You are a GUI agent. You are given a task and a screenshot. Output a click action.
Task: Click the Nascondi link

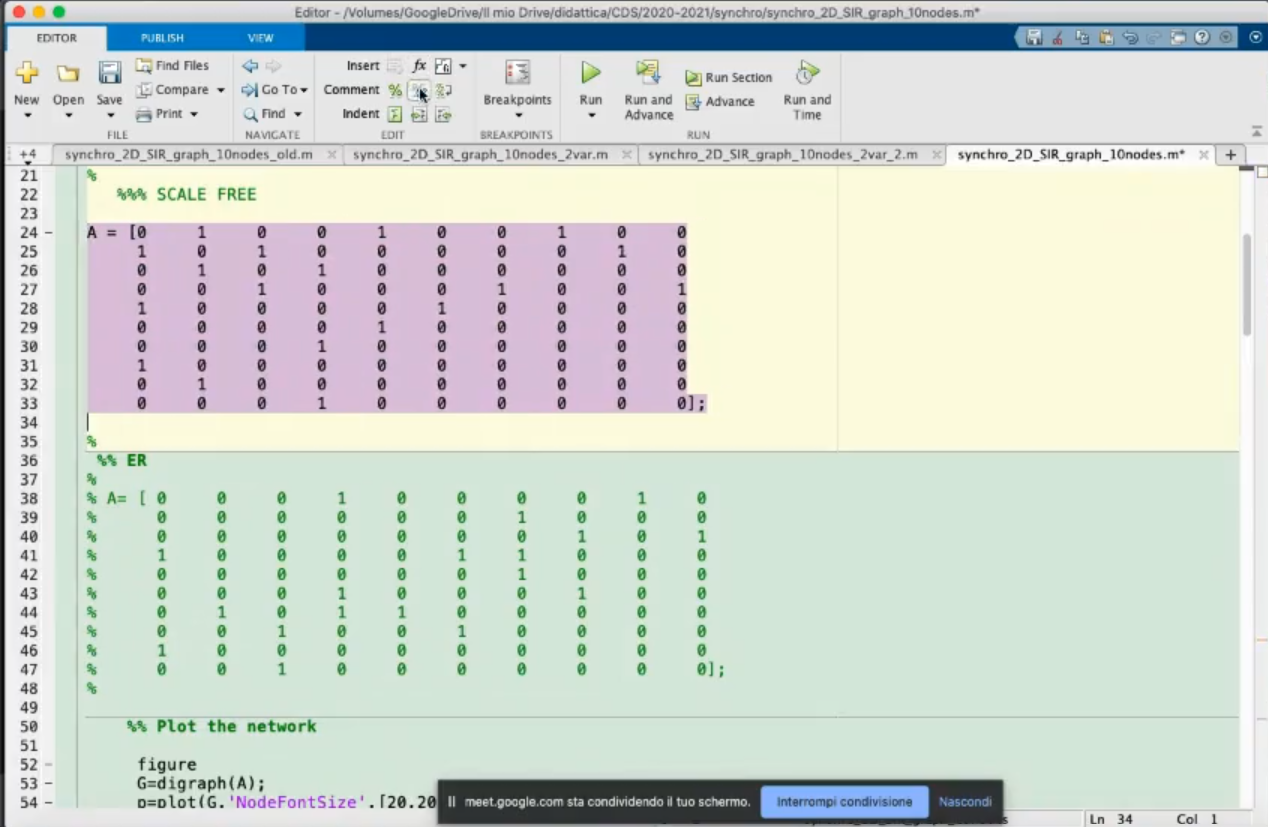point(965,802)
